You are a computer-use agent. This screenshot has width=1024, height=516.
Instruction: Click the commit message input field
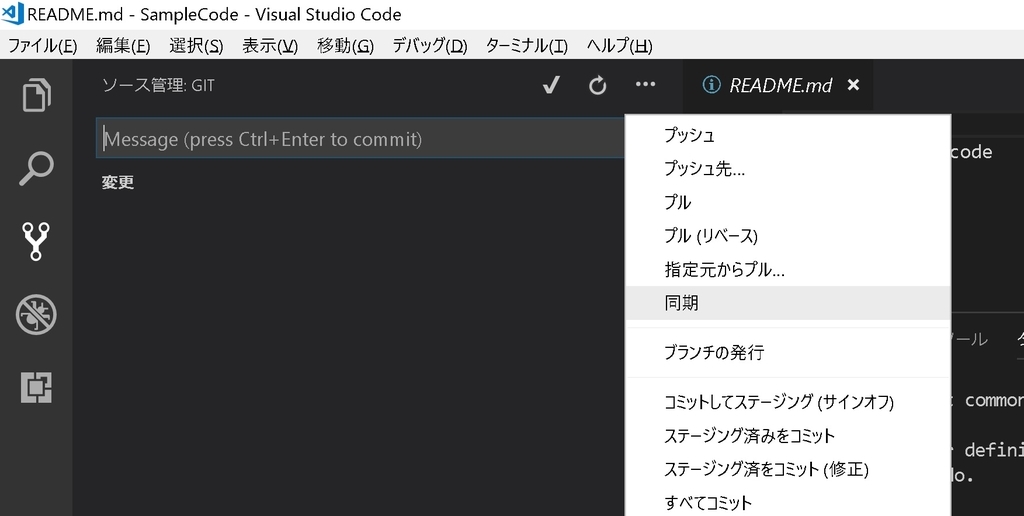tap(360, 138)
